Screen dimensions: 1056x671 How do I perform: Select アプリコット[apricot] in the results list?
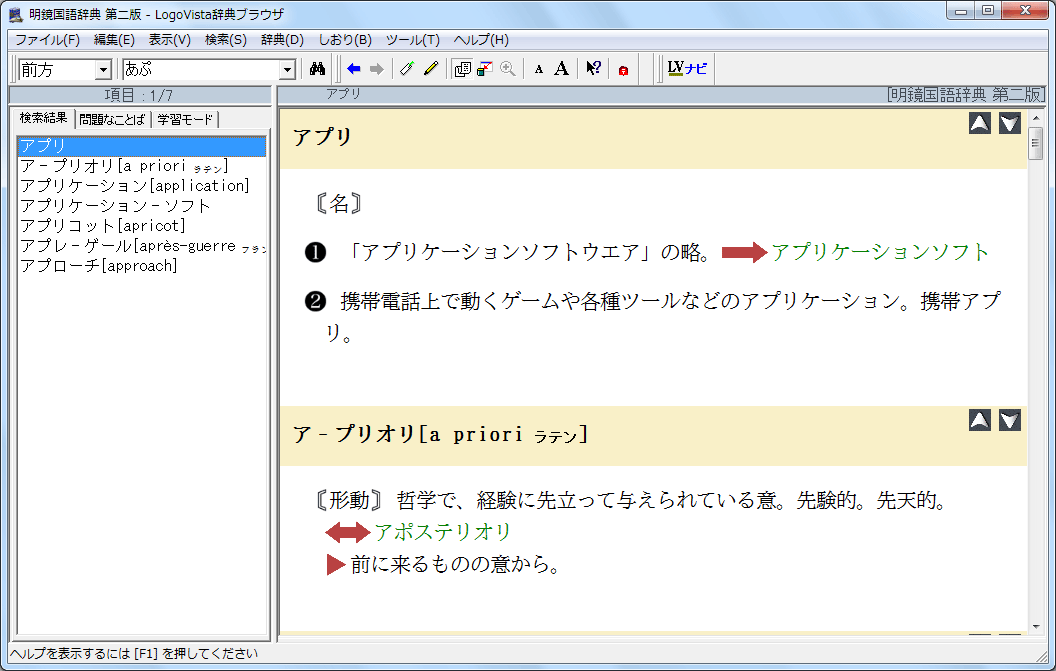point(103,226)
